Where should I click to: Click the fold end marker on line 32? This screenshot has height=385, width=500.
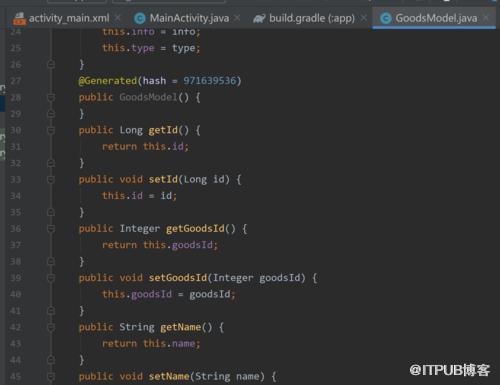[51, 163]
